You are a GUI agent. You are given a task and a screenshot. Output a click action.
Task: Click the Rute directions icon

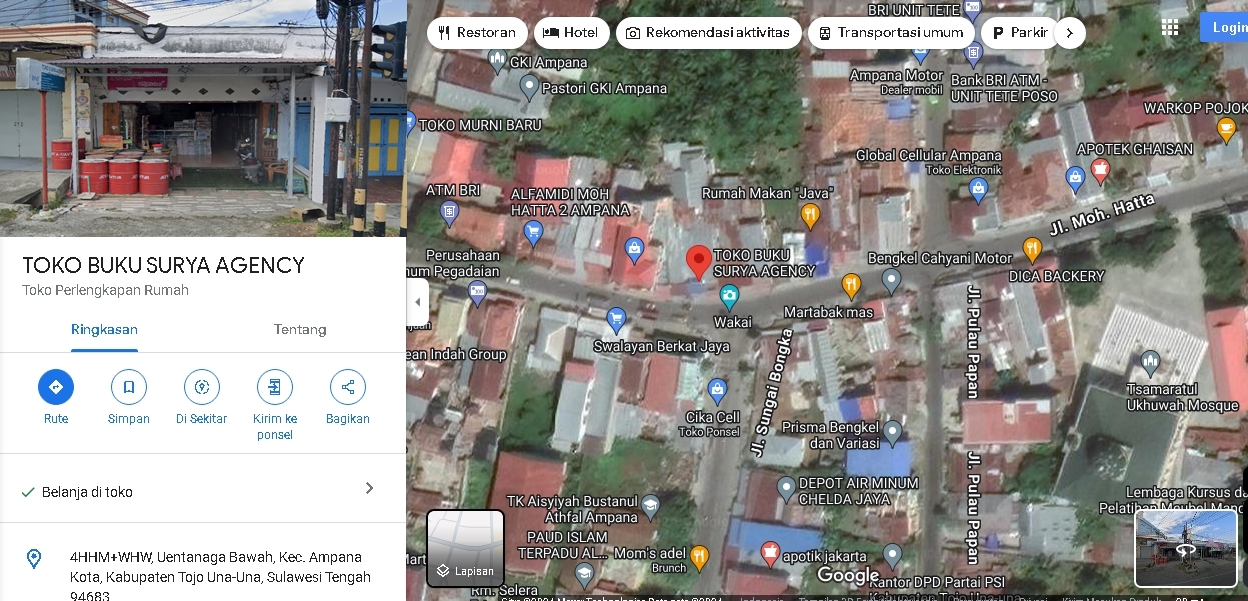click(x=56, y=387)
